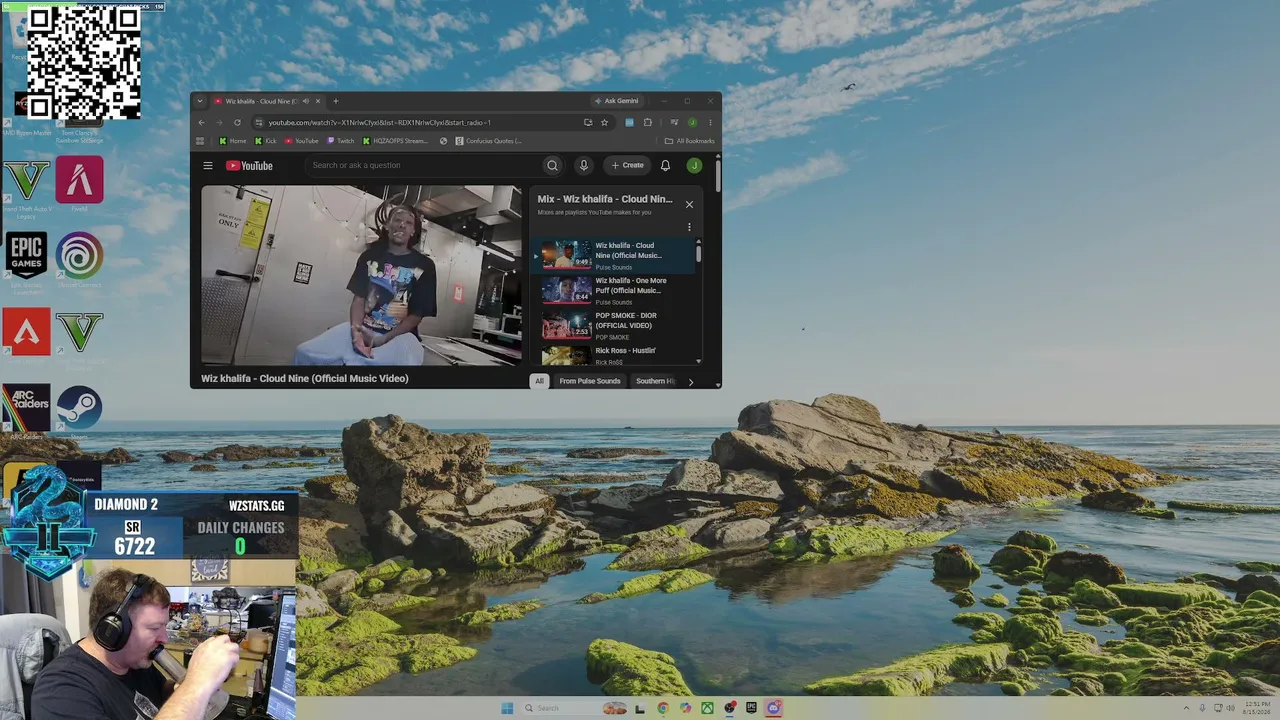The height and width of the screenshot is (720, 1280).
Task: Open YouTube notifications bell
Action: 665,166
